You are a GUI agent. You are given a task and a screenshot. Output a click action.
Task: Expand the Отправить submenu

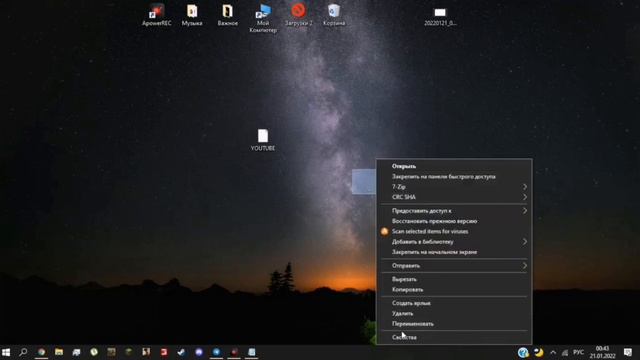454,265
